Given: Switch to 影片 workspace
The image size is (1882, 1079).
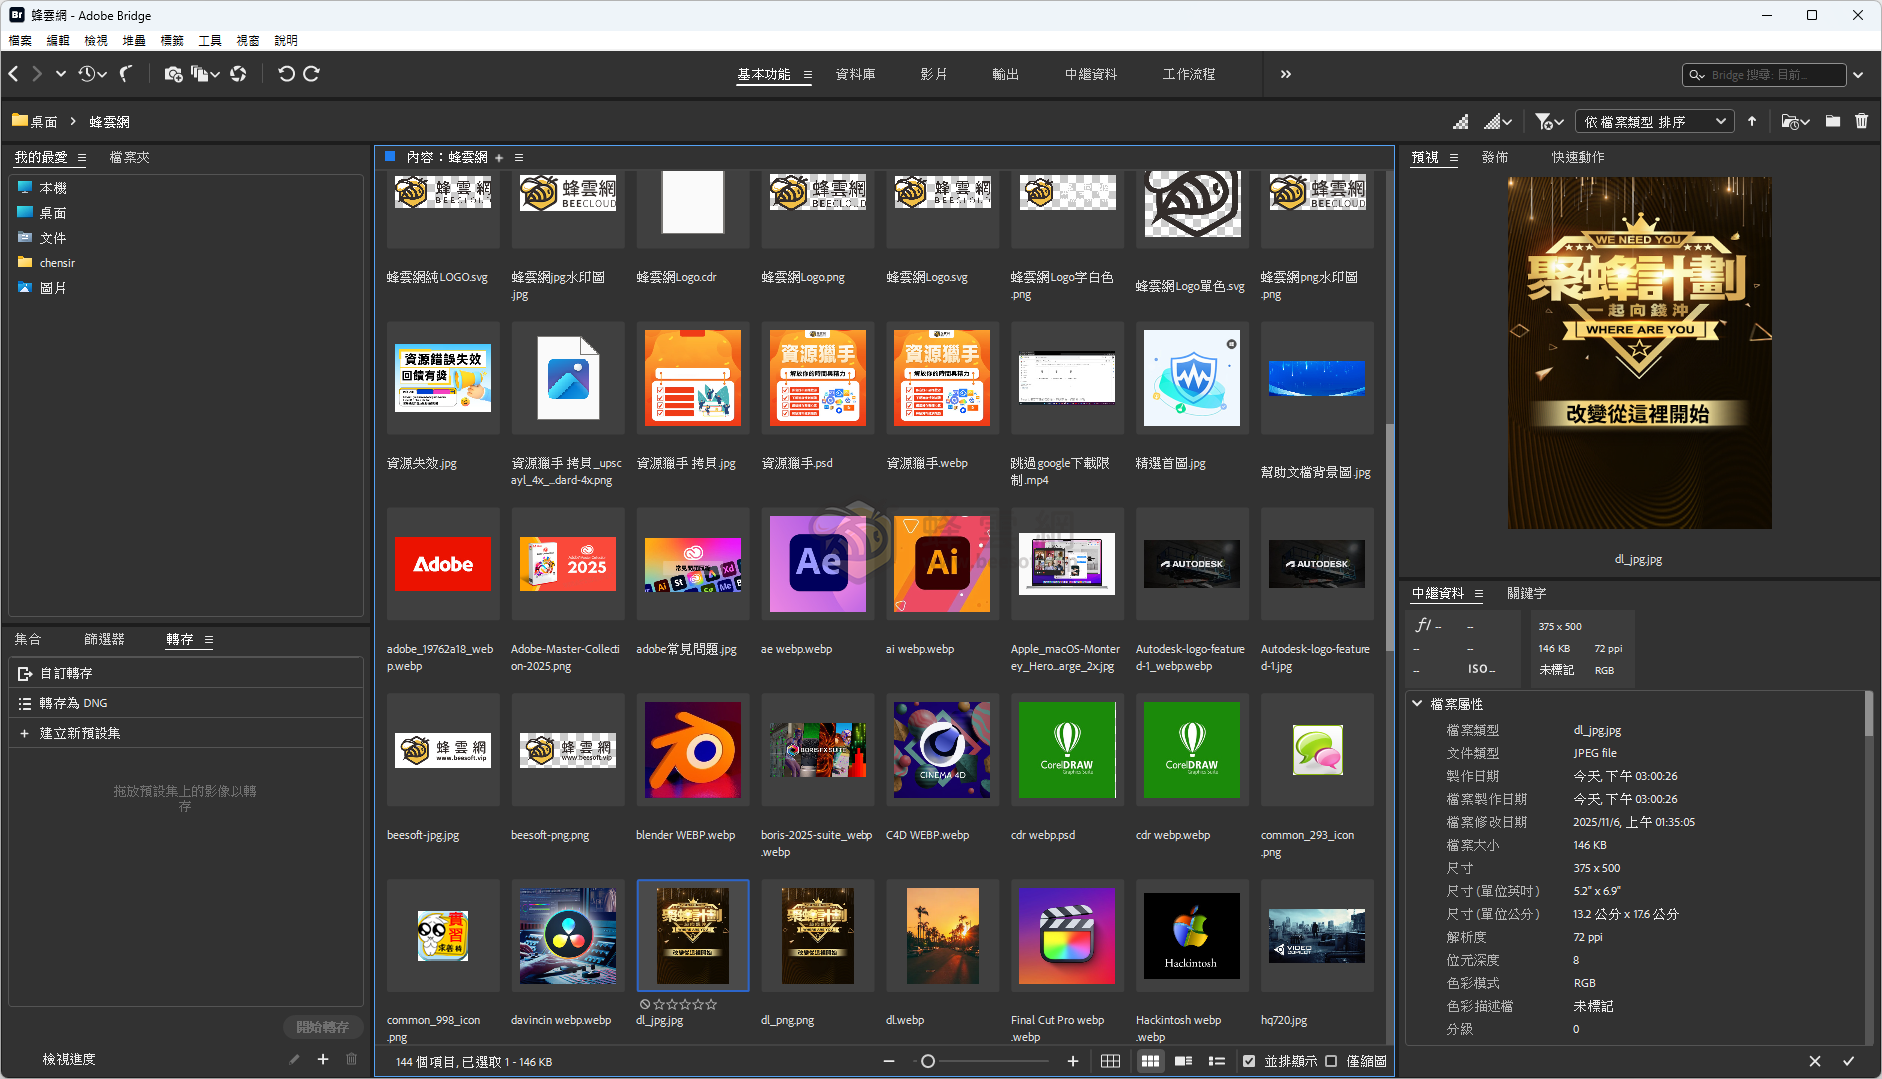Looking at the screenshot, I should coord(934,75).
